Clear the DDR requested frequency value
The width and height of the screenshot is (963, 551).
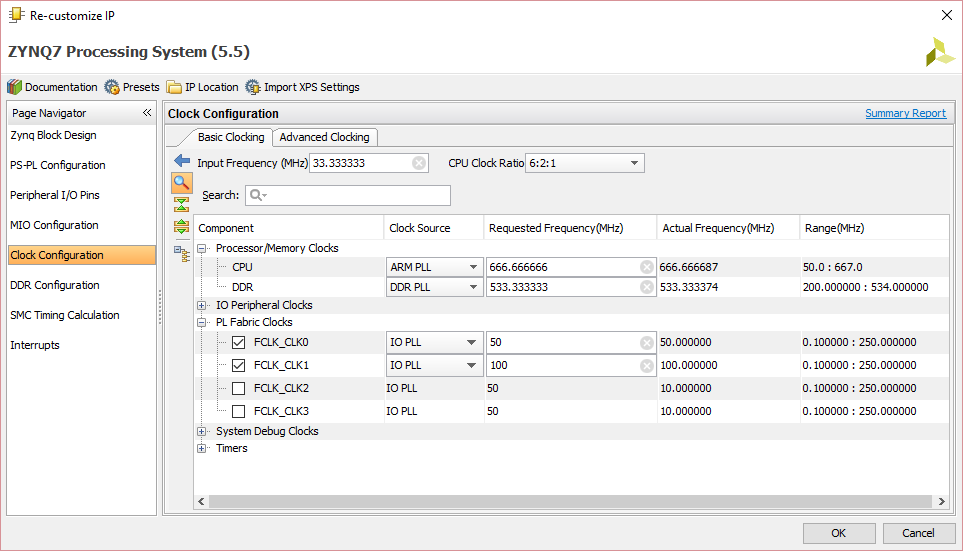click(647, 287)
